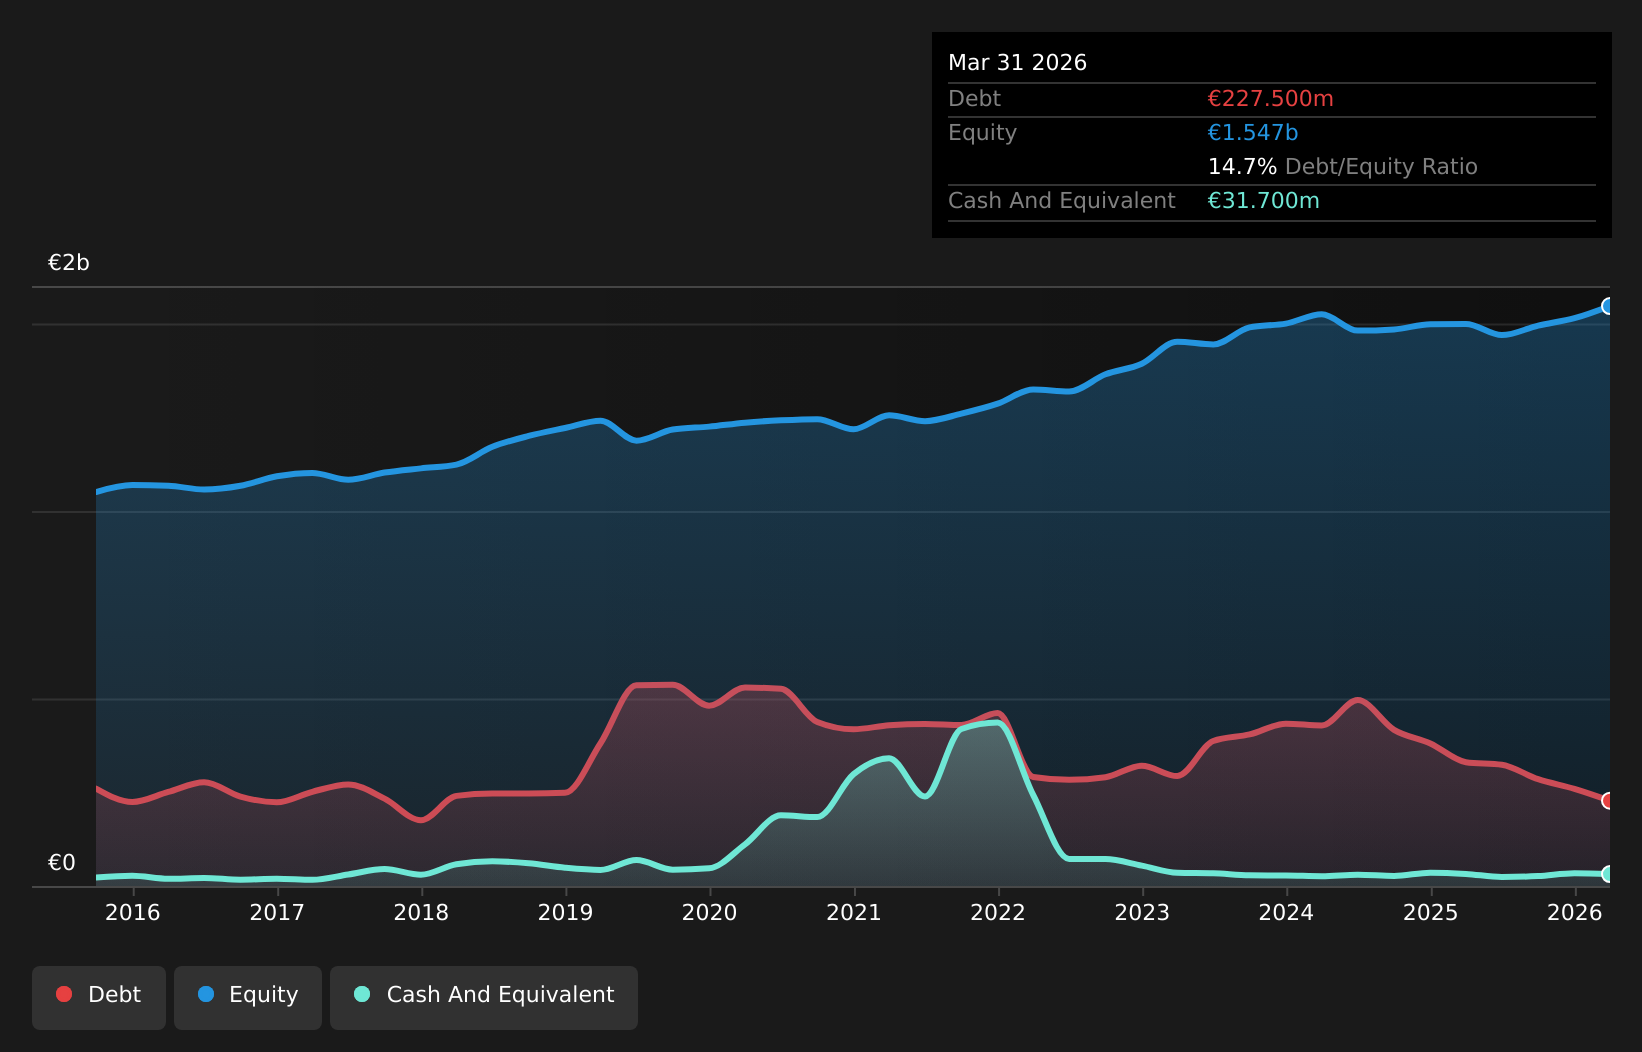Click the 2018 x-axis label
Screen dimensions: 1642x1052
[421, 912]
